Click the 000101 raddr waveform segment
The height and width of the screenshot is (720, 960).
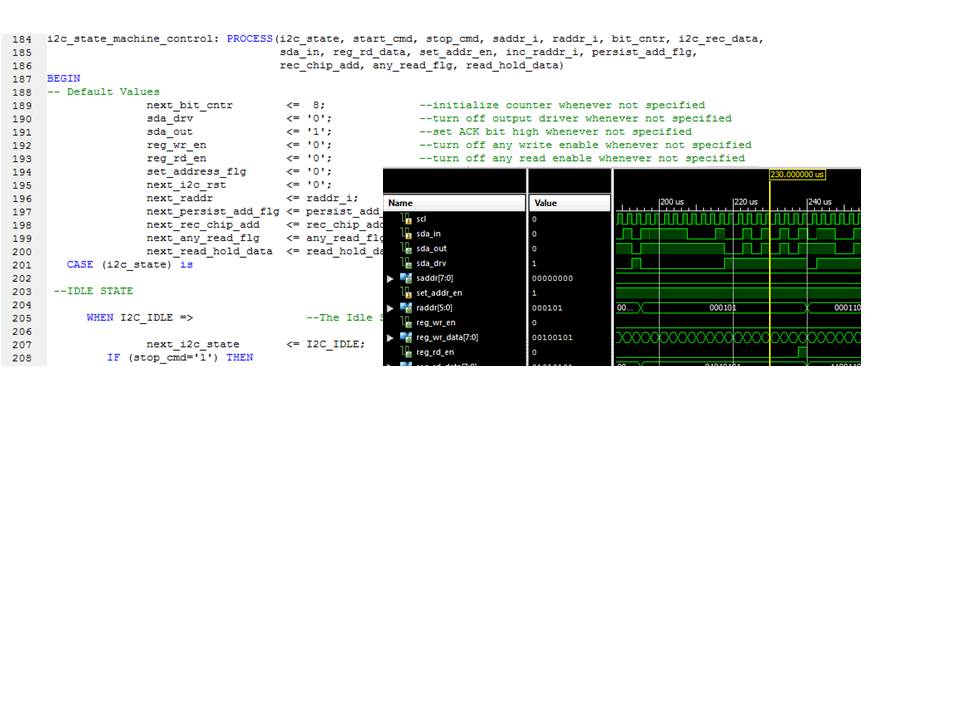pyautogui.click(x=722, y=307)
